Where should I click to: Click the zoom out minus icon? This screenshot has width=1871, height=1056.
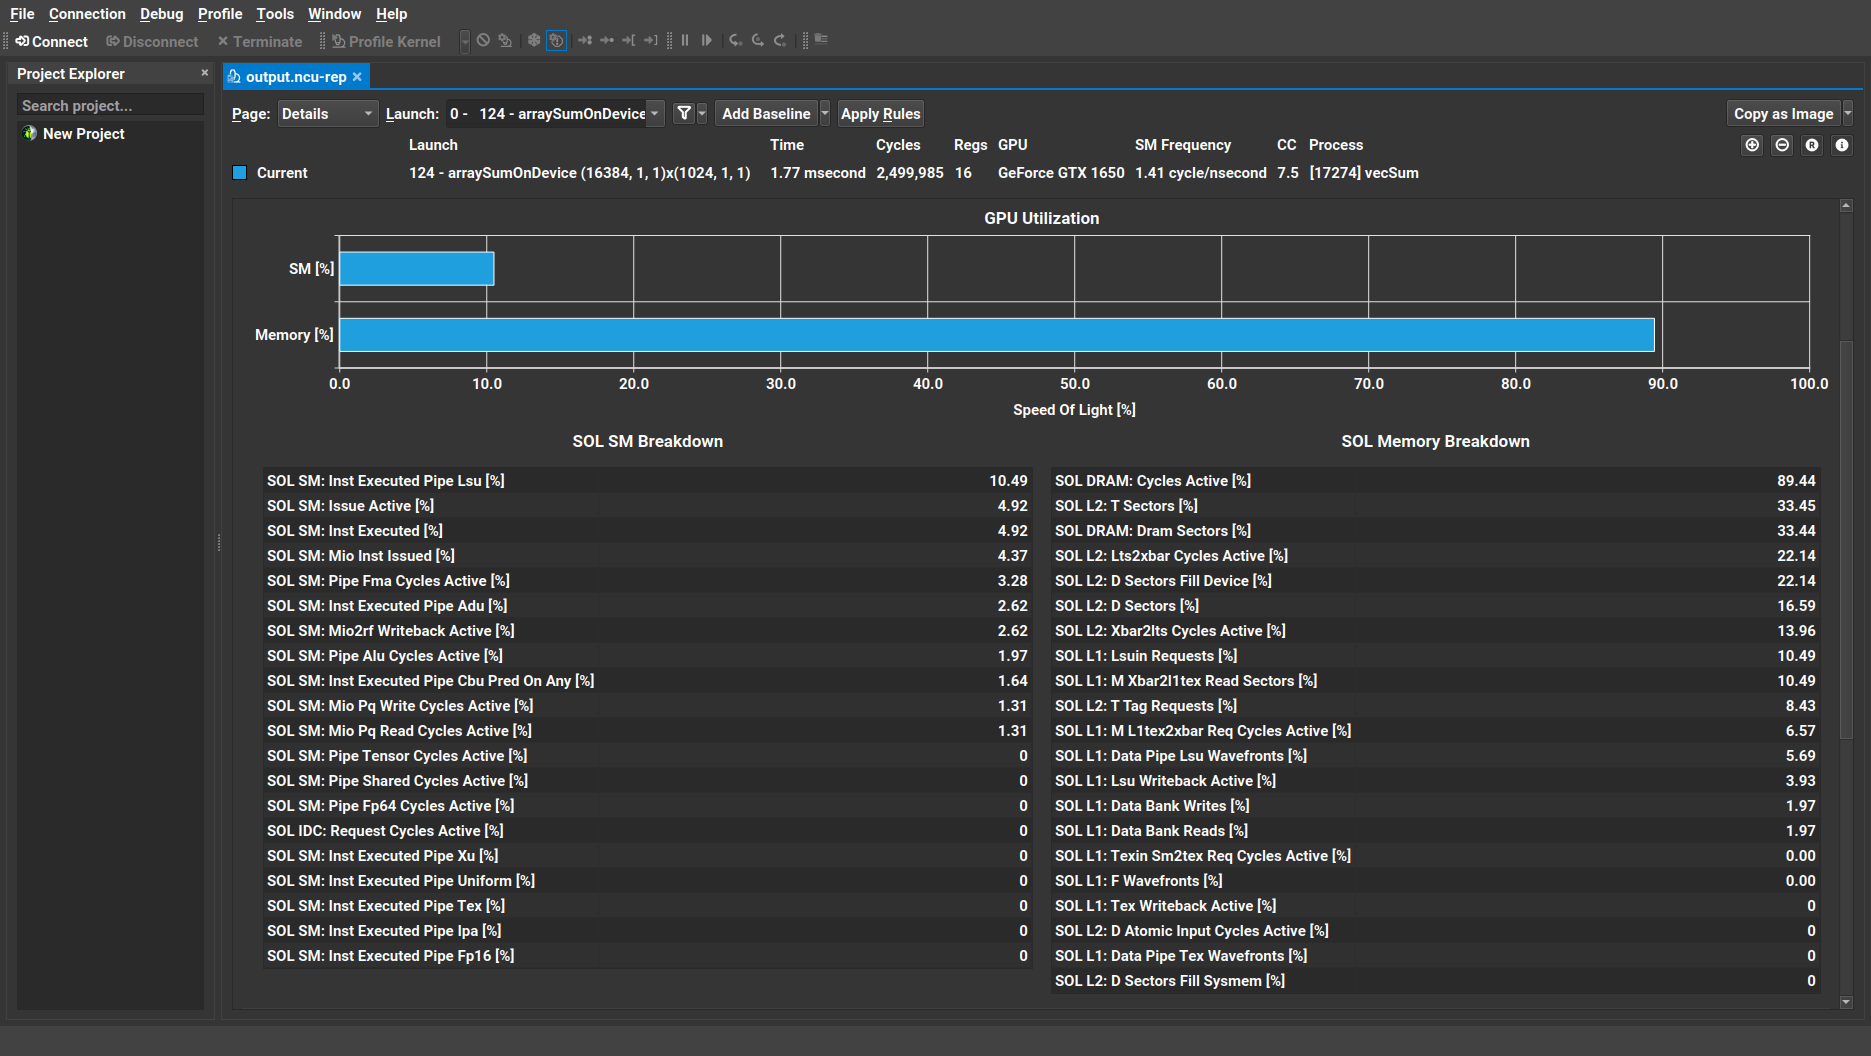(1782, 145)
